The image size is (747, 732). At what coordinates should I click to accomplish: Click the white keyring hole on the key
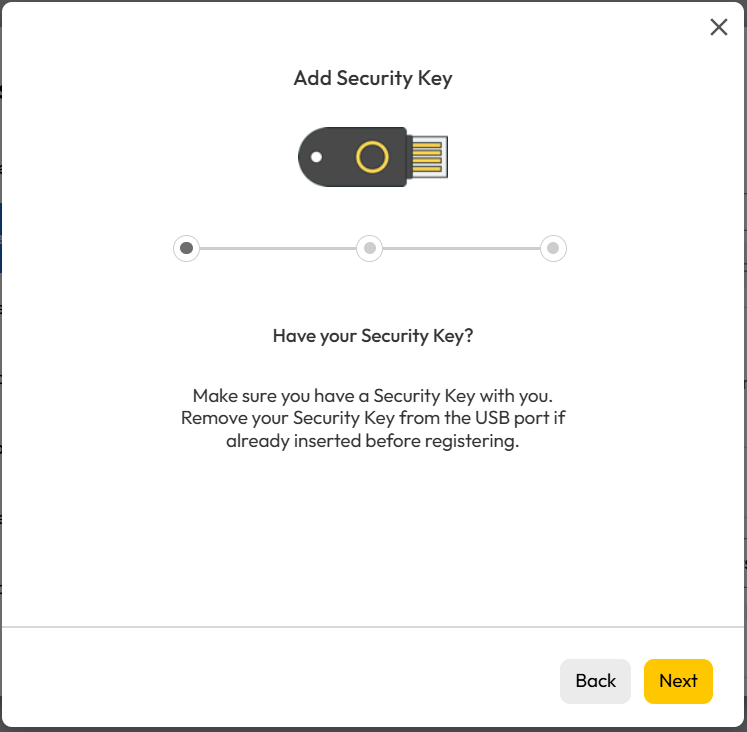pyautogui.click(x=316, y=157)
